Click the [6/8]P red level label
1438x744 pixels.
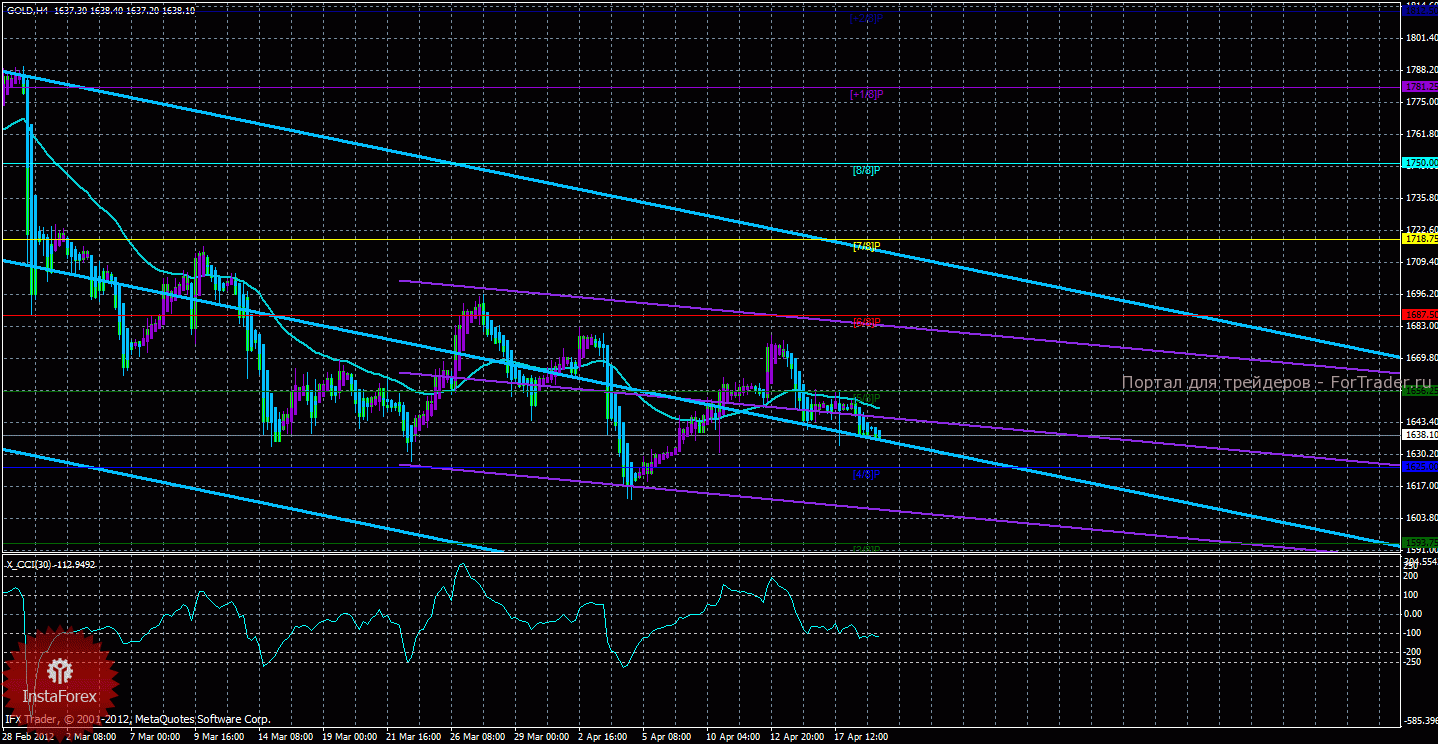click(866, 322)
